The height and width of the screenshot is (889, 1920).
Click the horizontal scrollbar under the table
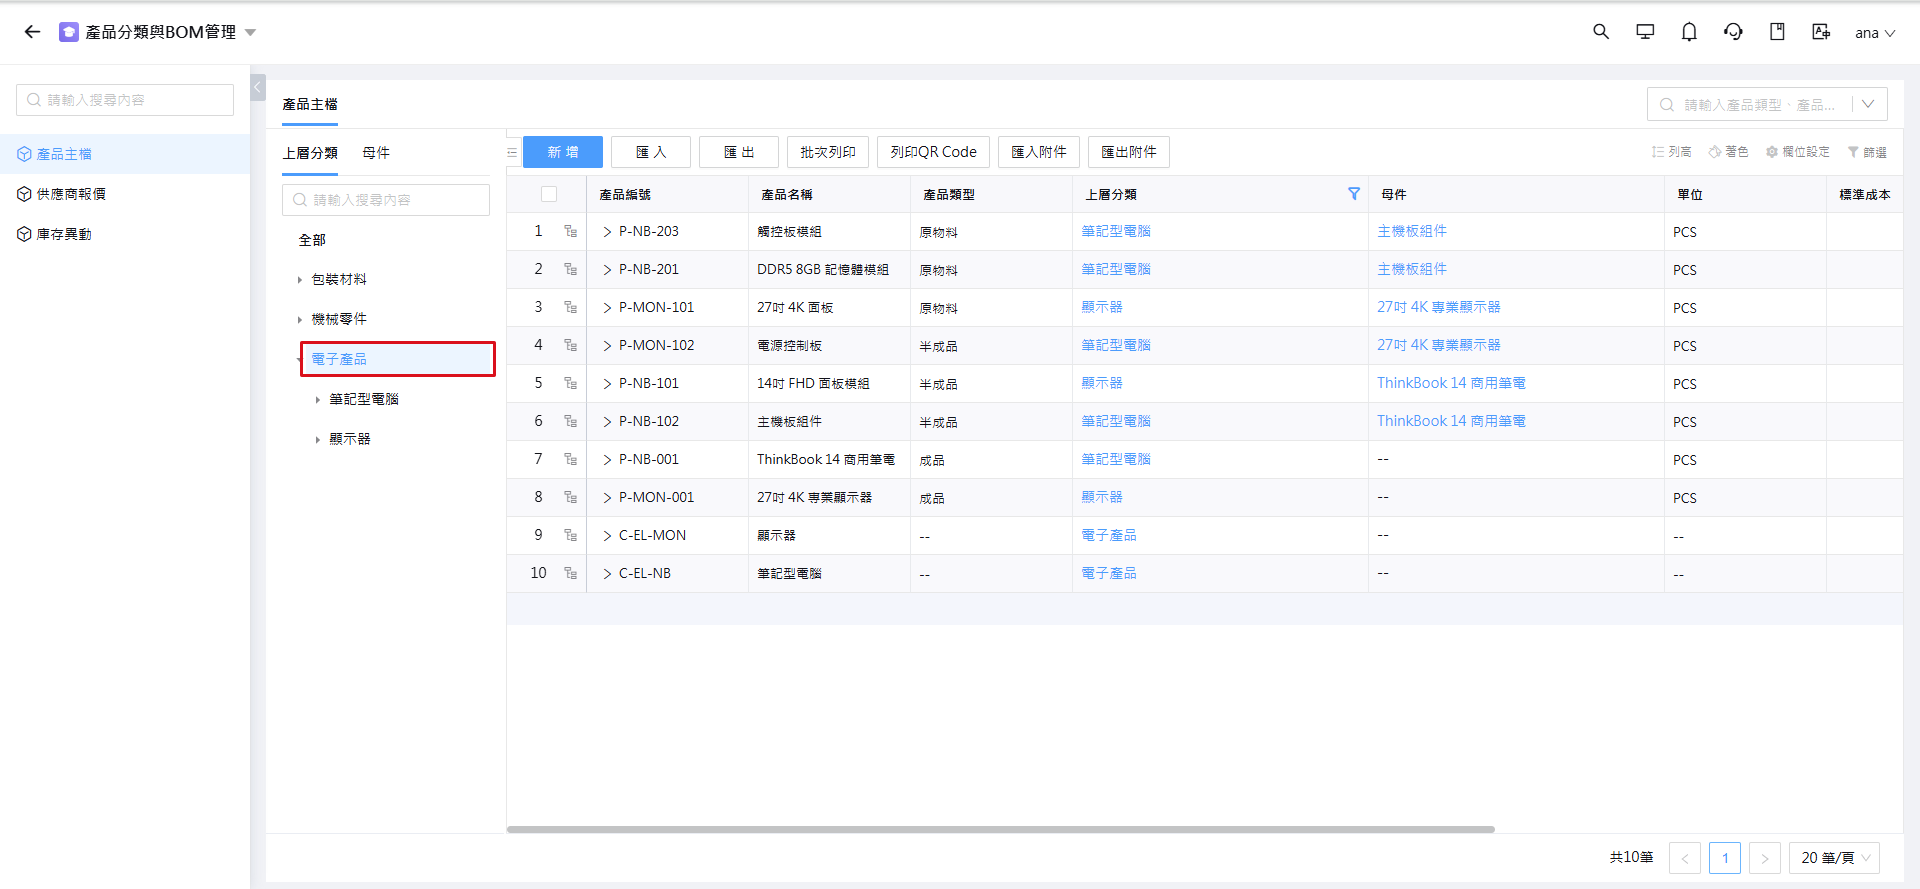pos(1000,829)
